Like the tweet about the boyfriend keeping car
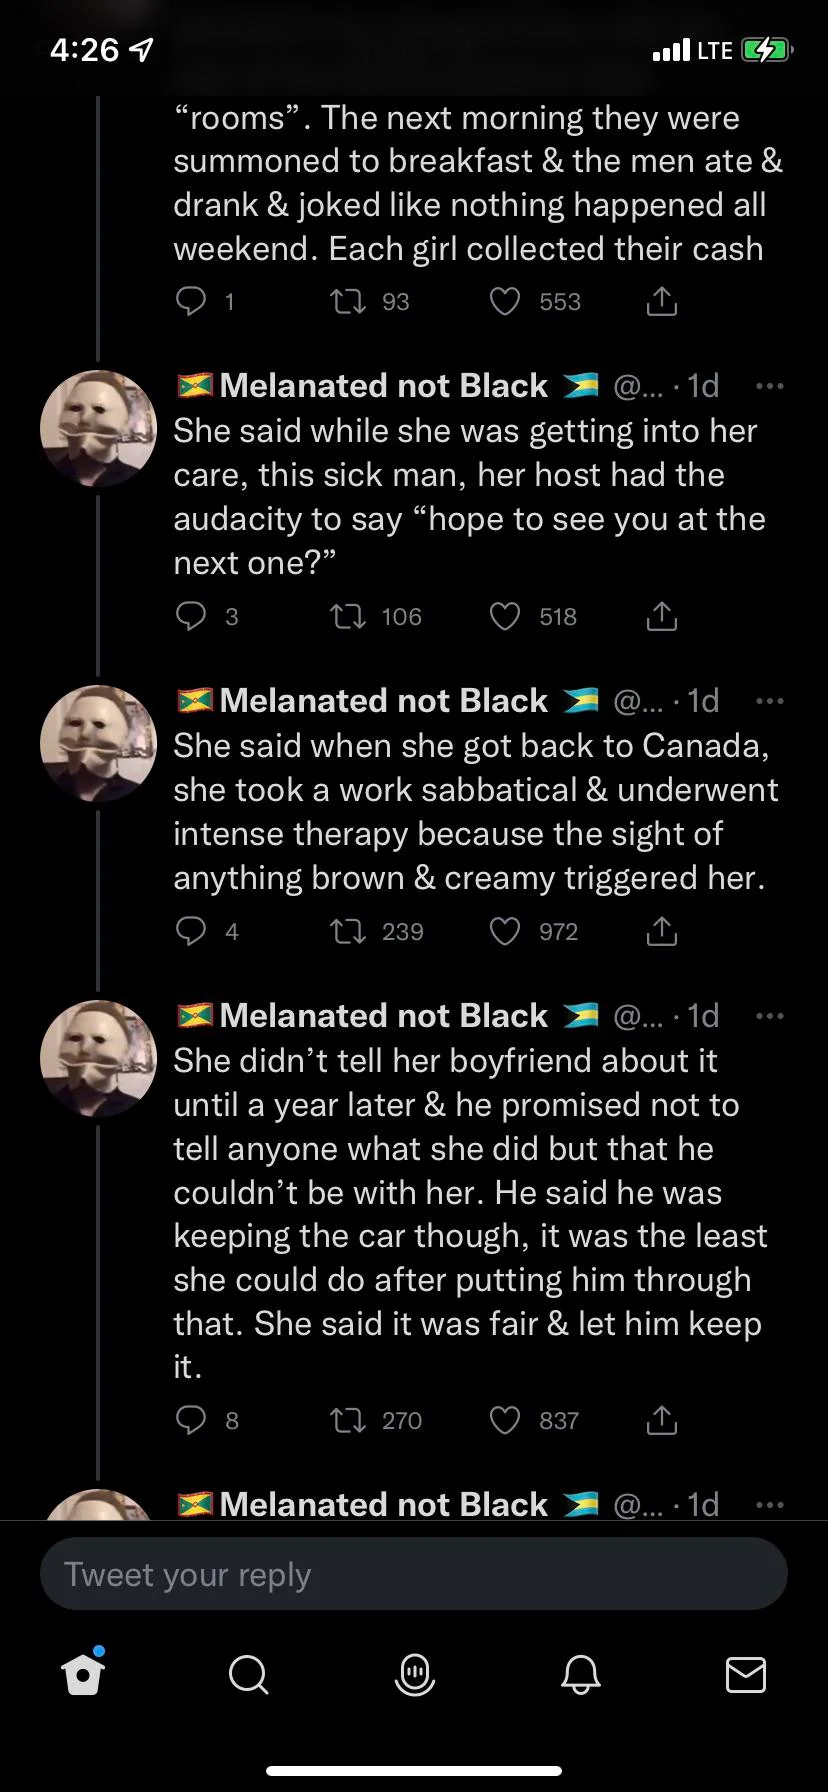828x1792 pixels. [505, 1420]
